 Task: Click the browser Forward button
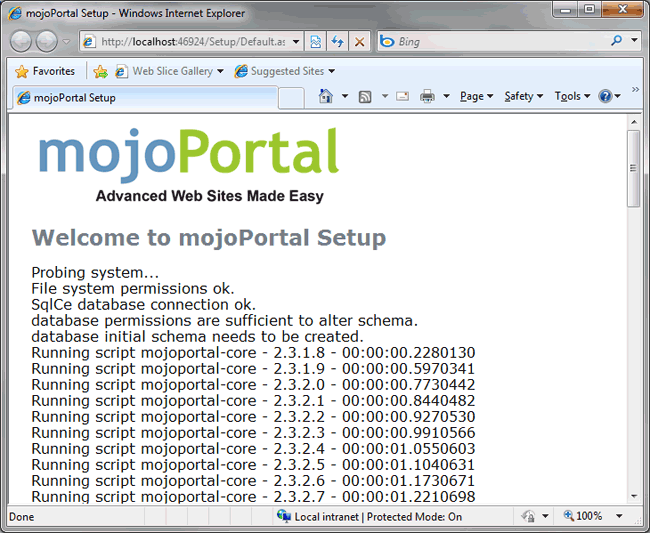(47, 42)
